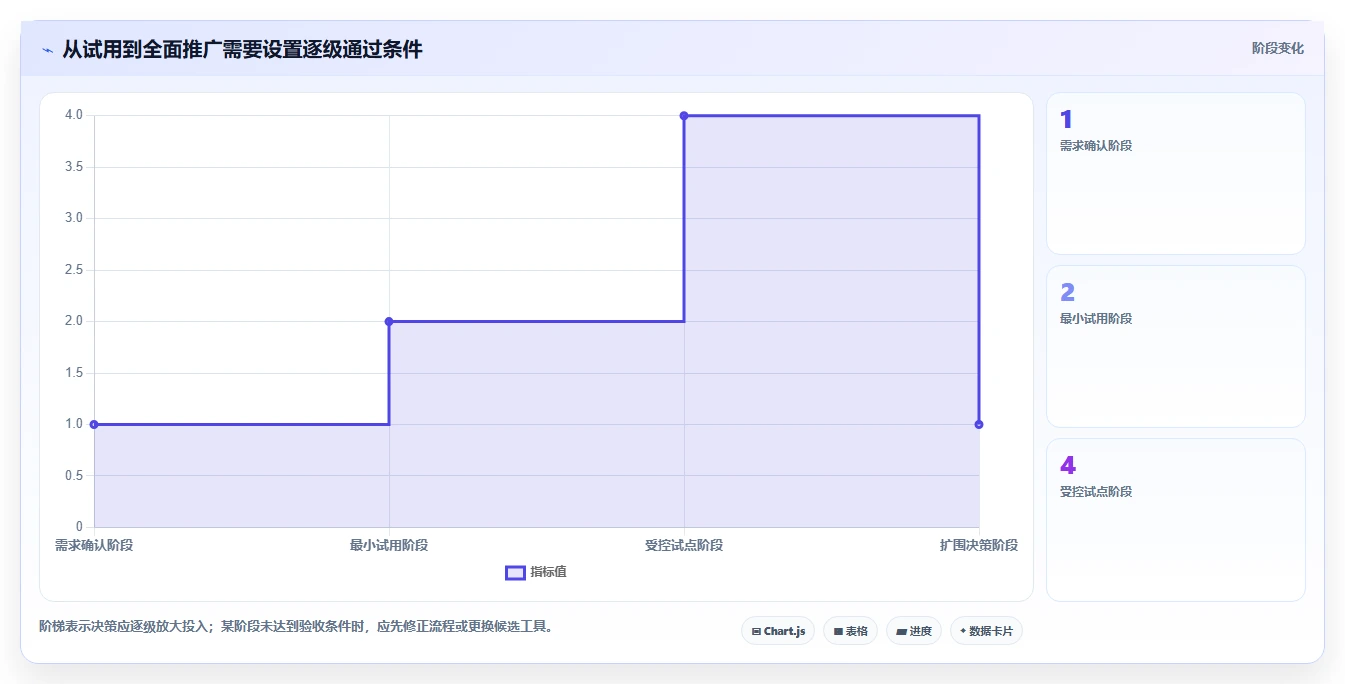Click the y-axis value 2.5
The image size is (1345, 684).
click(74, 269)
